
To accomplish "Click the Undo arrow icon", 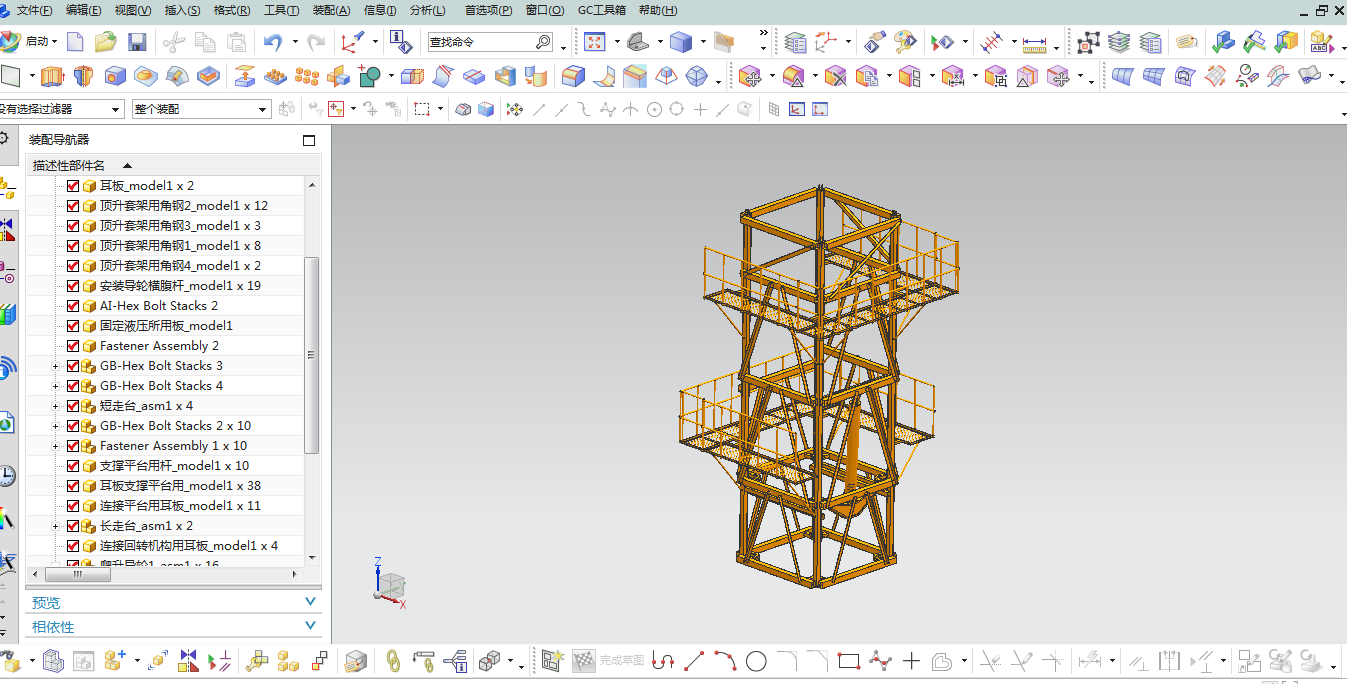I will (x=273, y=42).
